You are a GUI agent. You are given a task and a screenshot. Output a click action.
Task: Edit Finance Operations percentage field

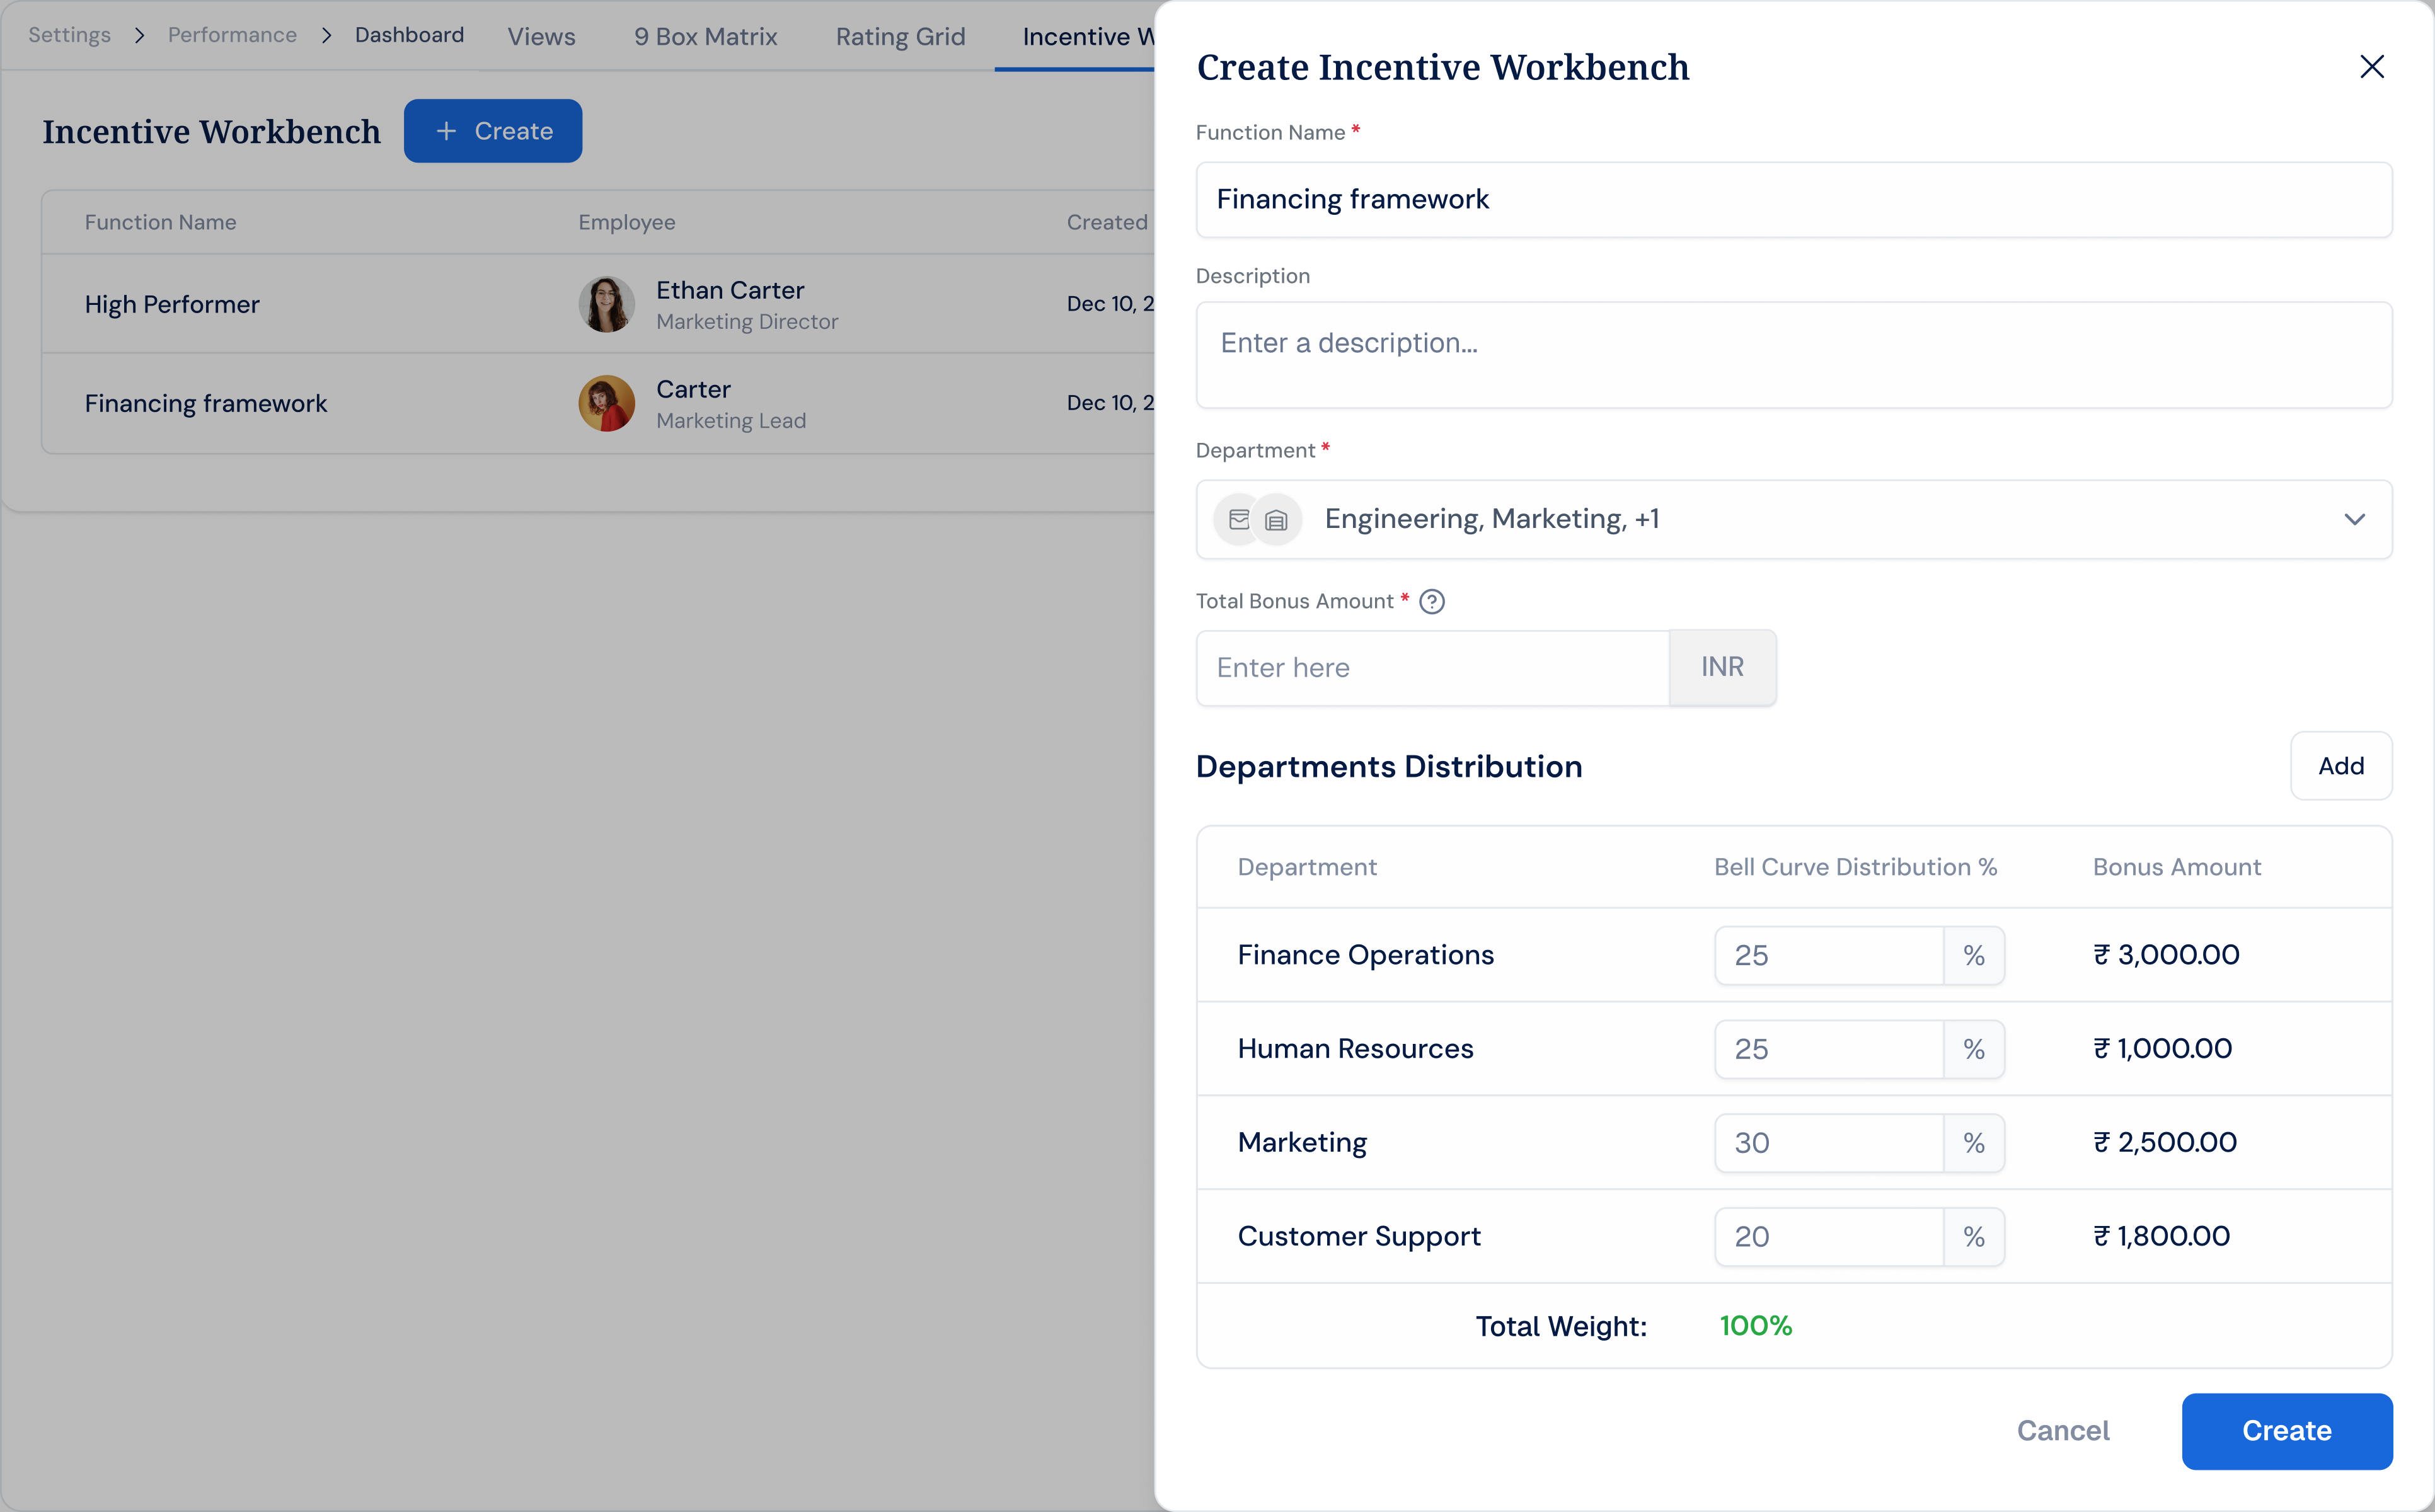(1828, 955)
